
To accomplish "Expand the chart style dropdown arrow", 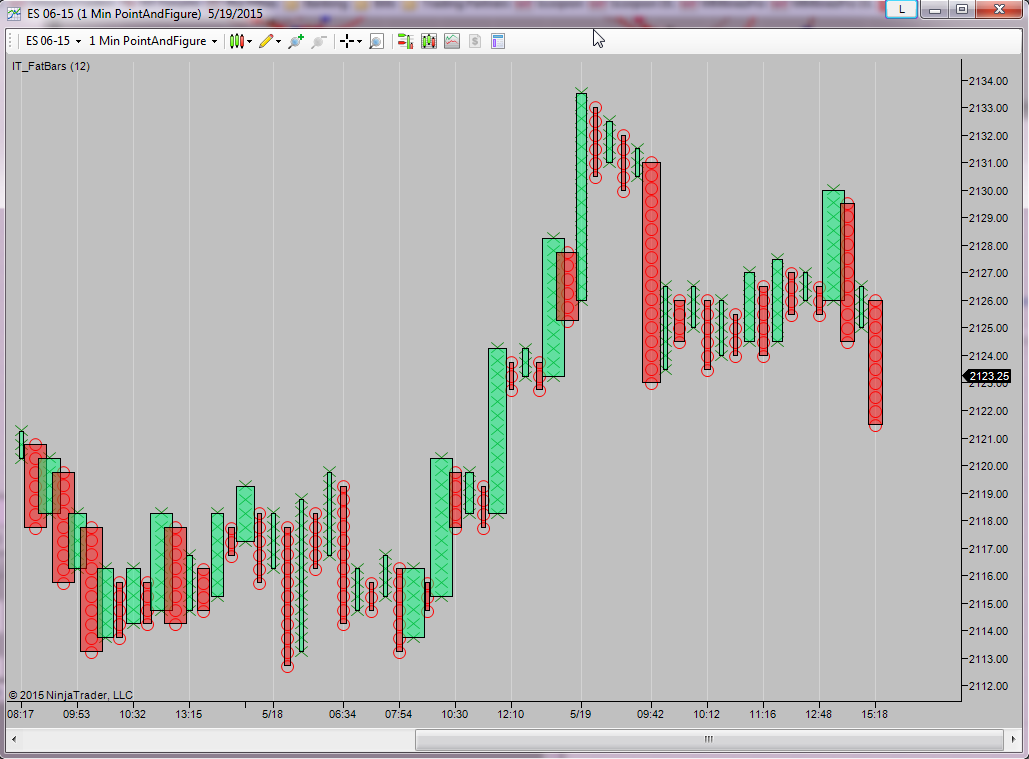I will [x=249, y=41].
